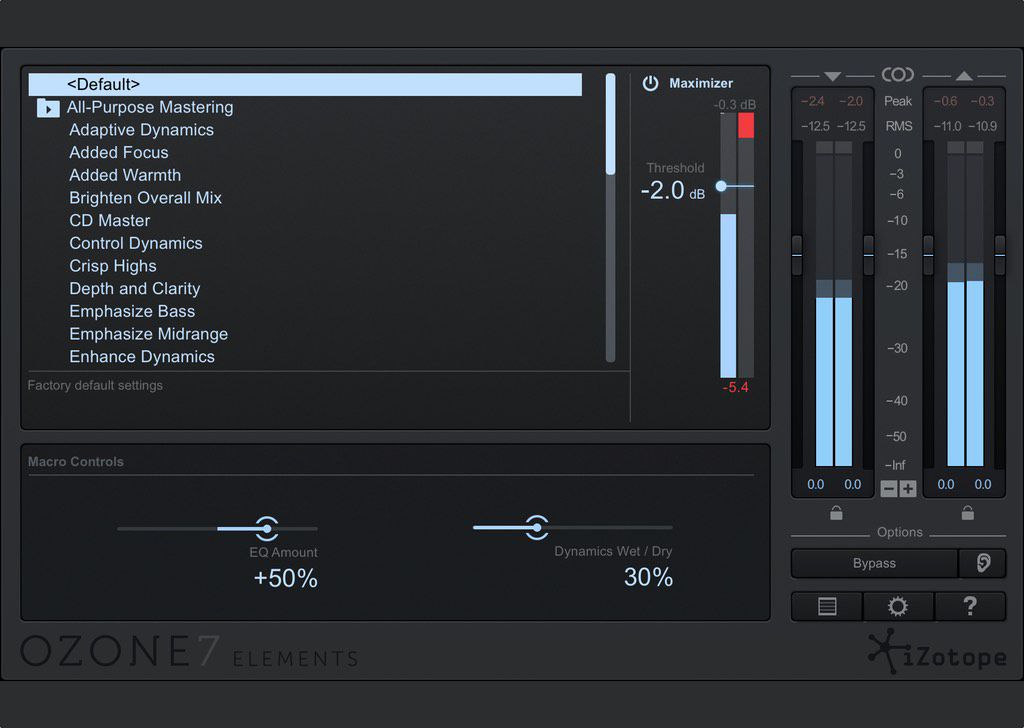Click the right output gain fader handle
Viewport: 1024px width, 728px height.
pos(1000,255)
